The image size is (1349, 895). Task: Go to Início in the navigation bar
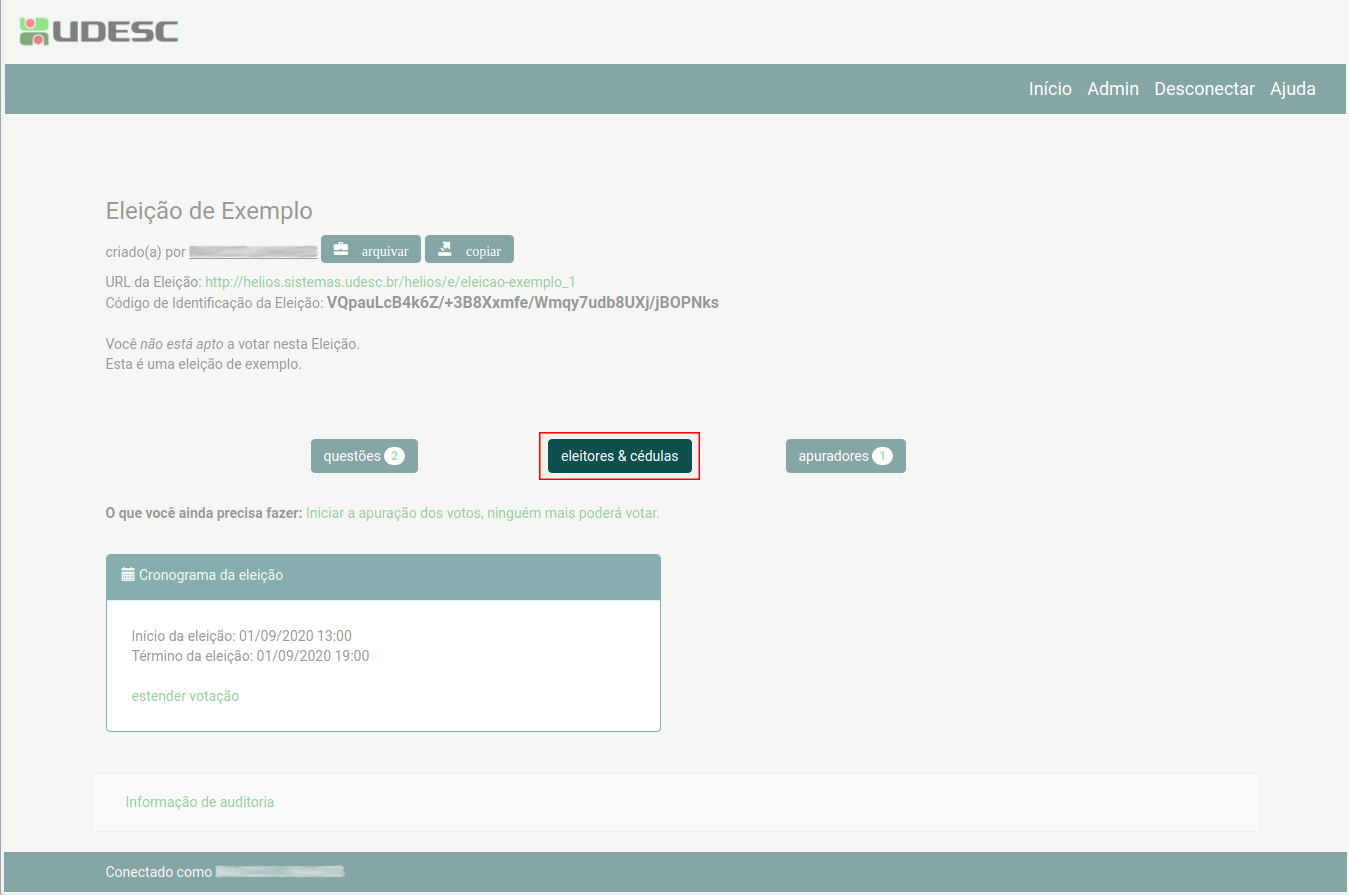coord(1050,89)
